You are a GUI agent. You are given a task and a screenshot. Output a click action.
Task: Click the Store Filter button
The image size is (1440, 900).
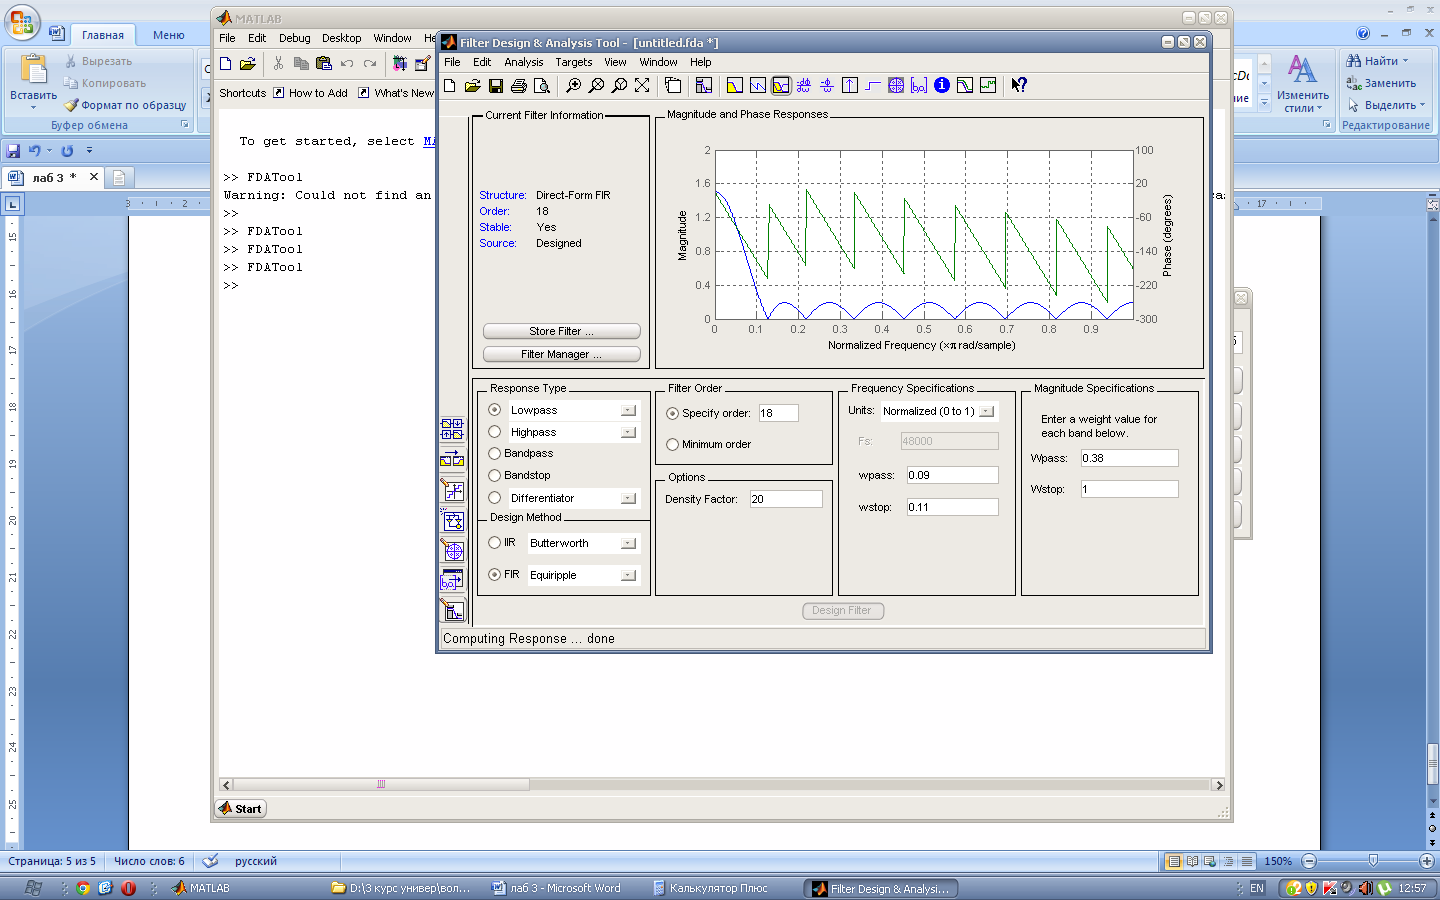click(561, 331)
